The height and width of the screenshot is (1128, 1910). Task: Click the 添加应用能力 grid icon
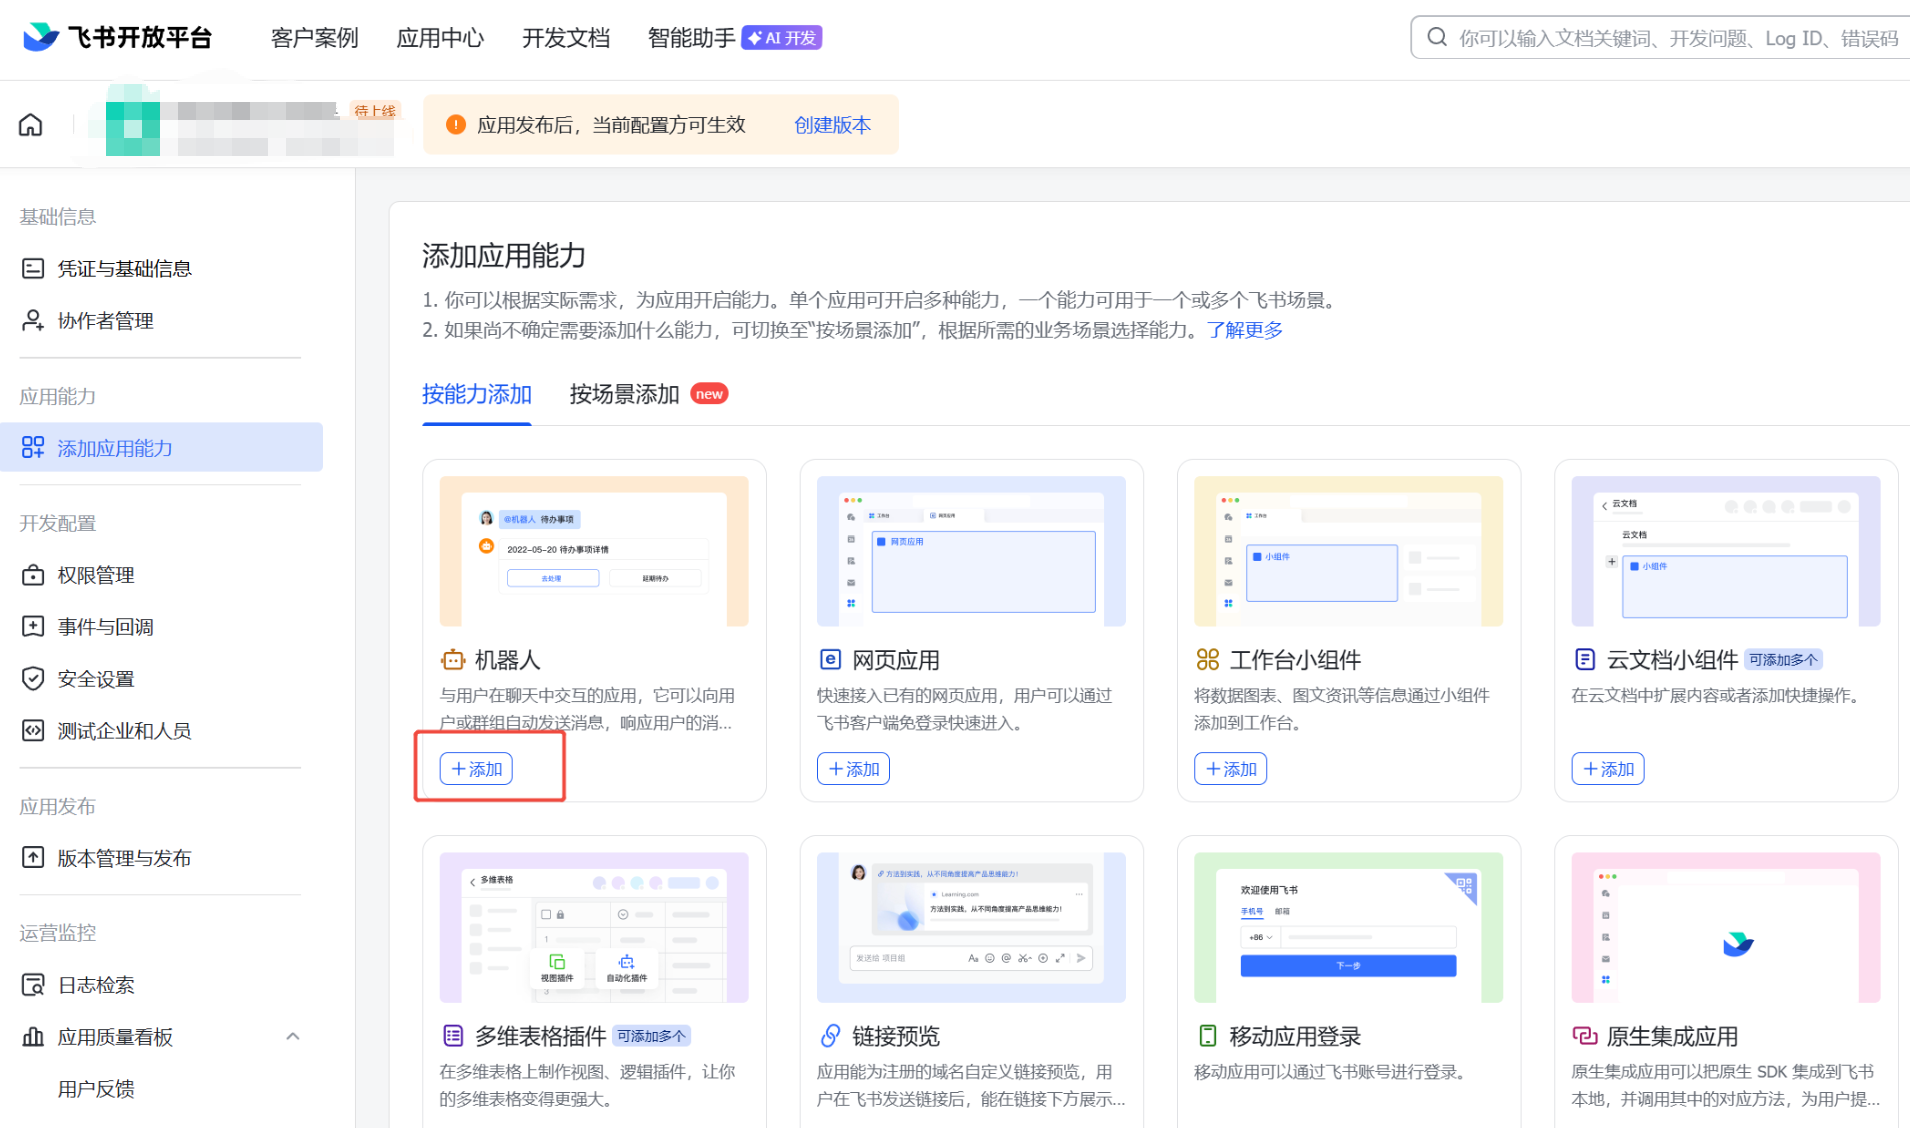tap(33, 447)
